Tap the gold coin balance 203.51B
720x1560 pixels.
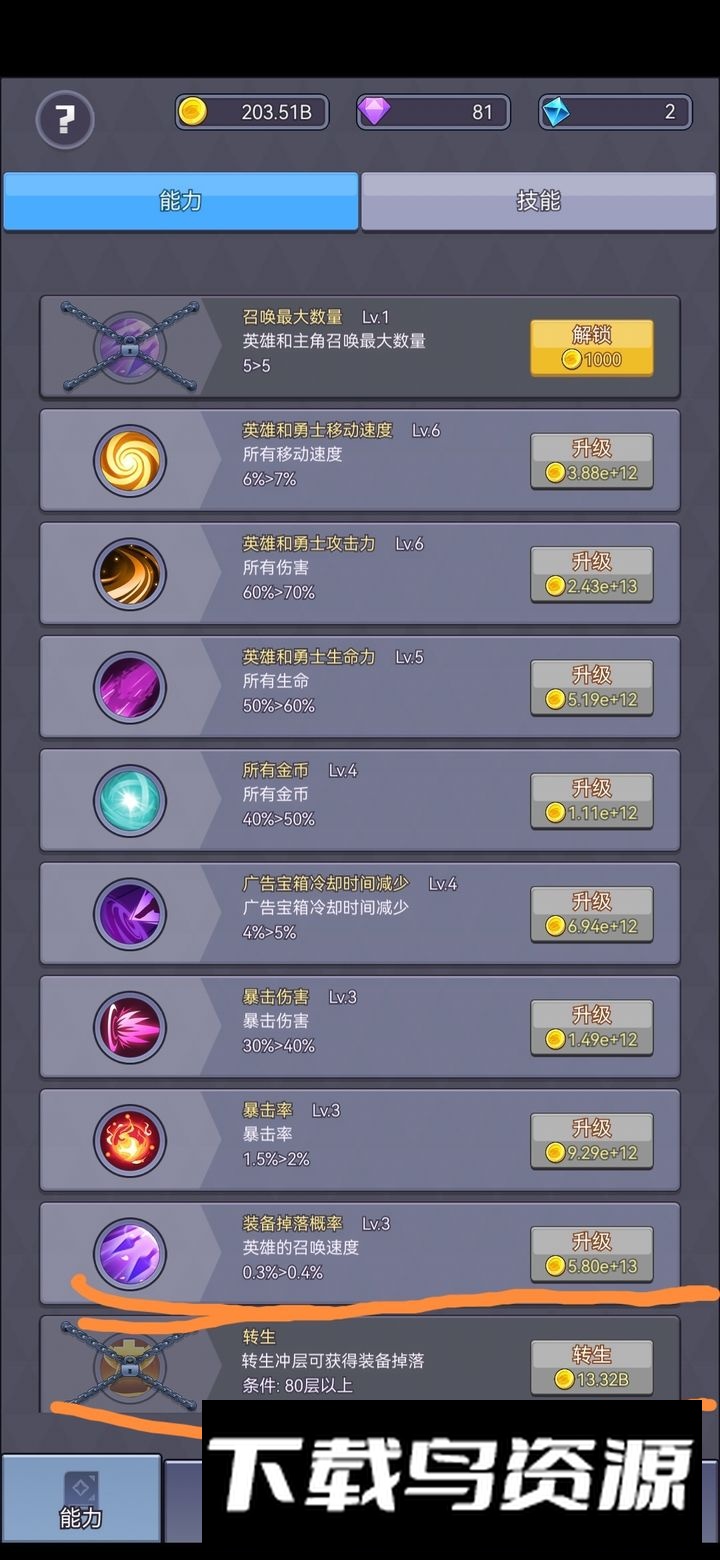pyautogui.click(x=258, y=112)
